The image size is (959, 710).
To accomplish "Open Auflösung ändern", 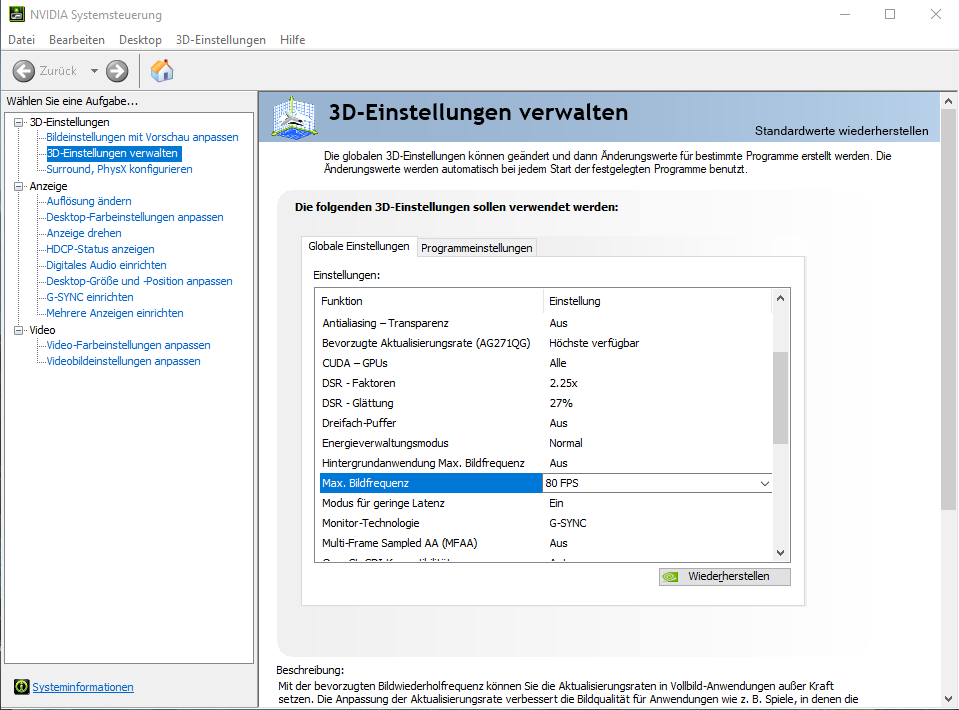I will (x=89, y=201).
